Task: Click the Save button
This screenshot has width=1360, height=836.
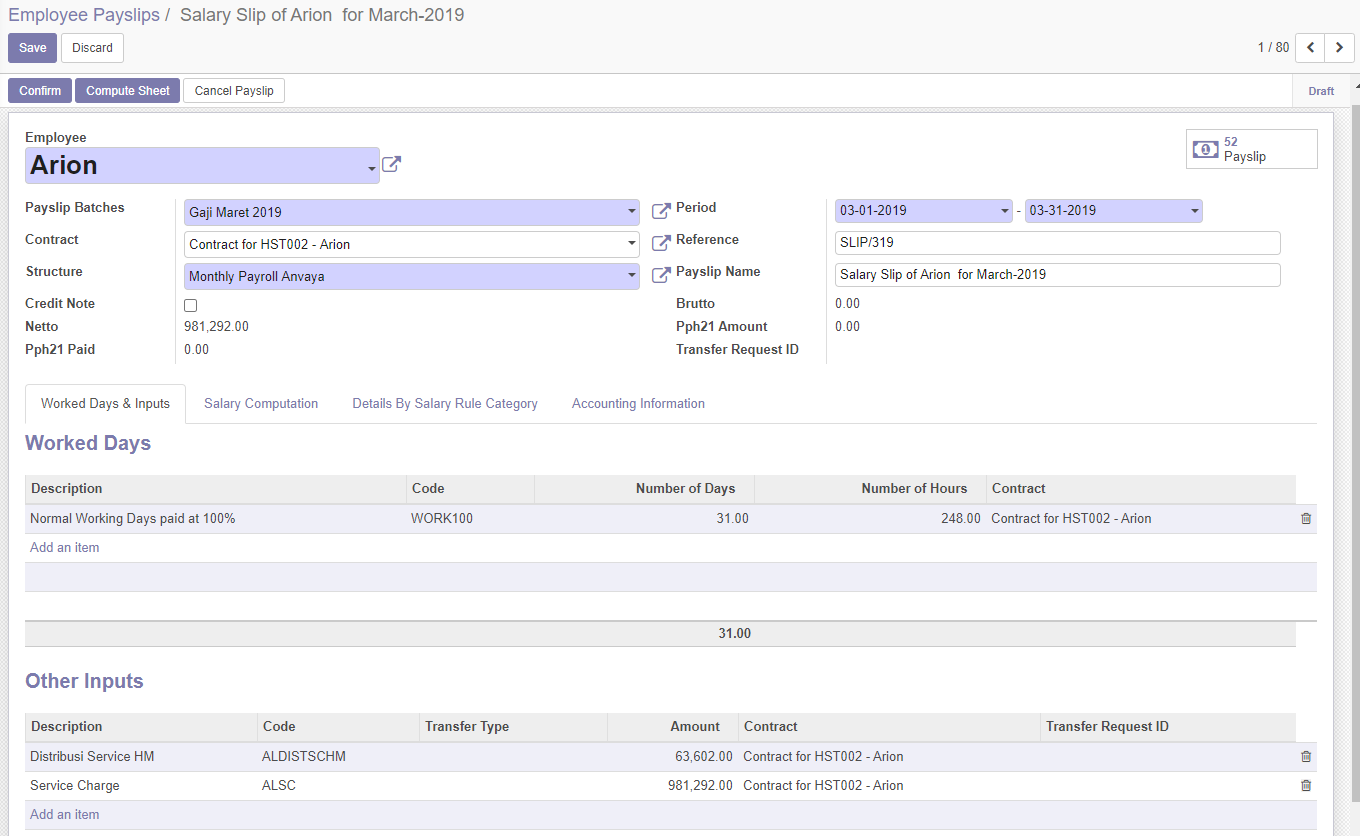Action: click(33, 48)
